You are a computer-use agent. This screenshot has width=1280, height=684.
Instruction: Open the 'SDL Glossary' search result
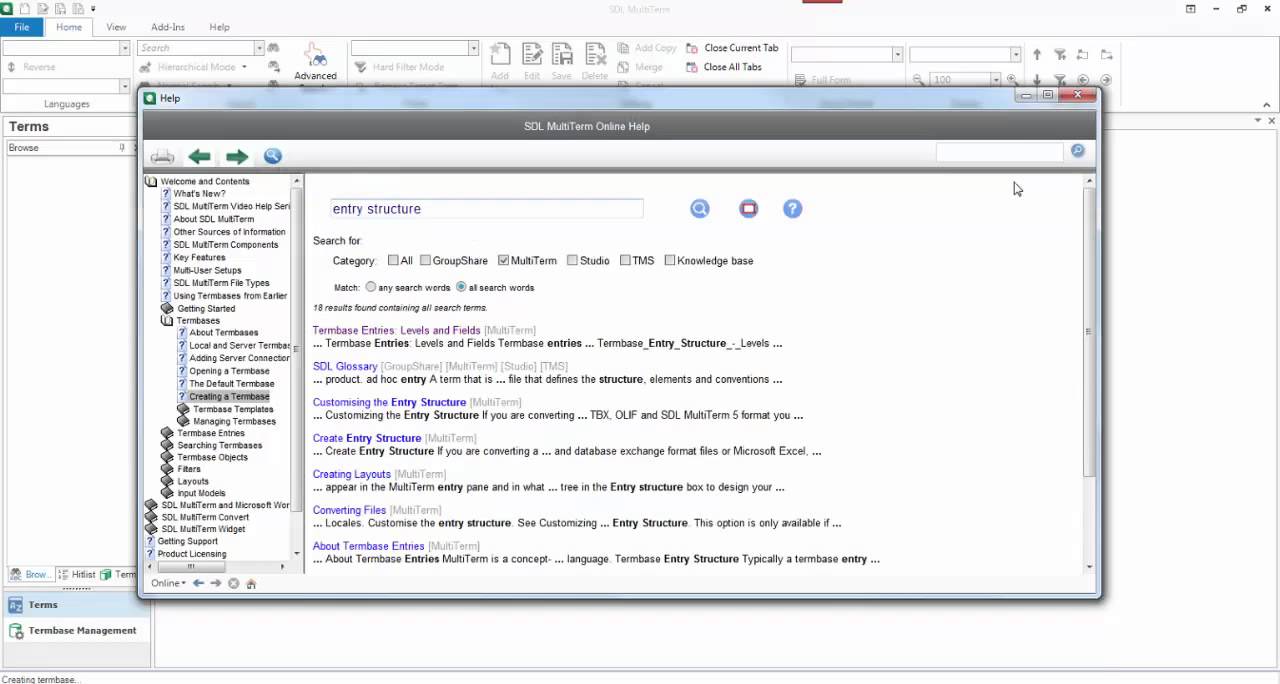tap(345, 366)
